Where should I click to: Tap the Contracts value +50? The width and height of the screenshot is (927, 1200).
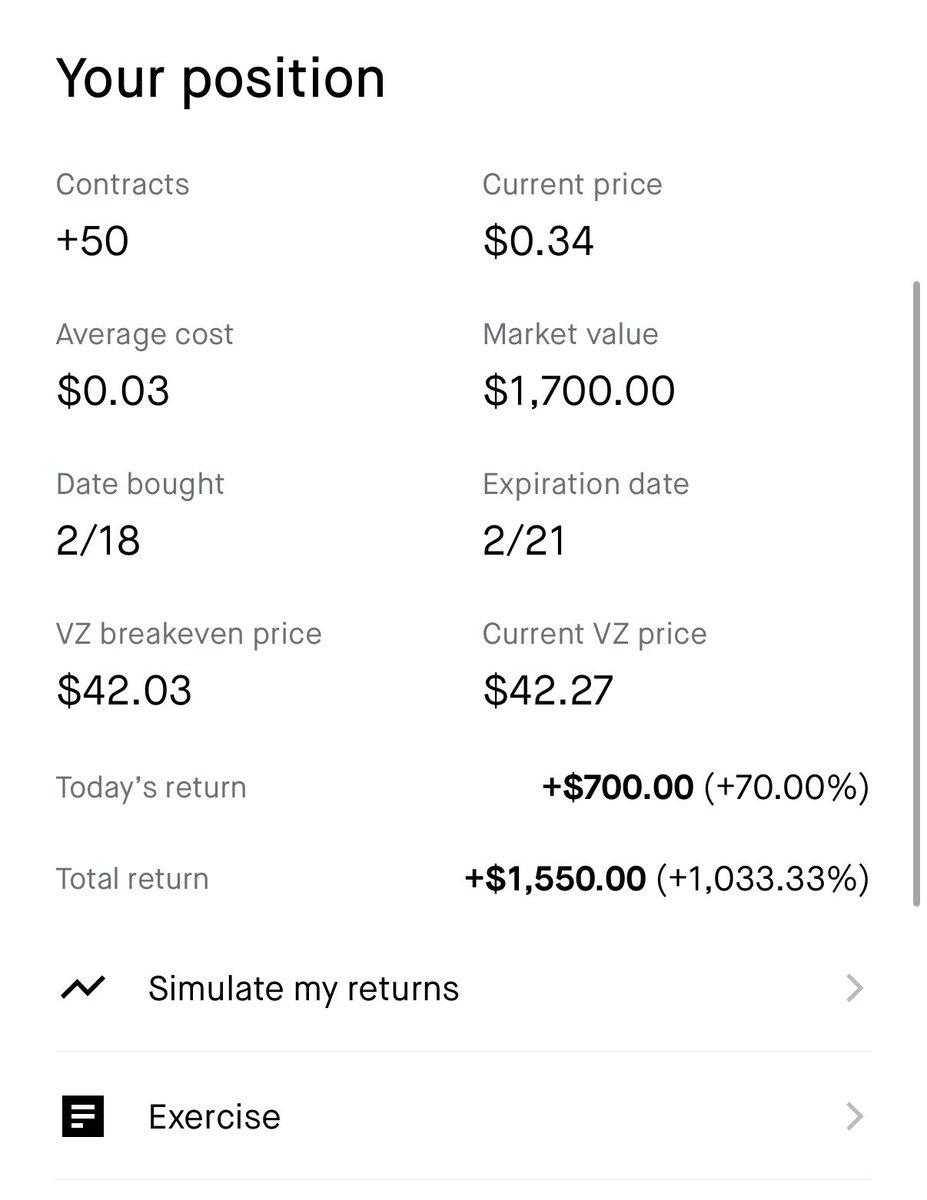[x=93, y=241]
